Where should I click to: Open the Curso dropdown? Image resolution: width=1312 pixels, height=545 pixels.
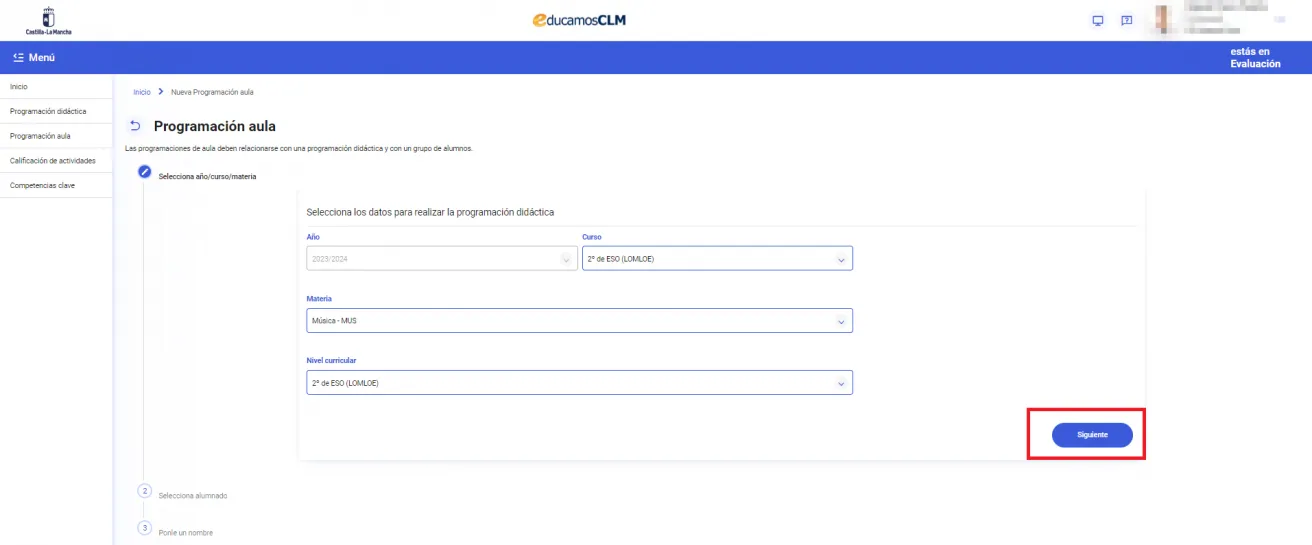point(717,259)
